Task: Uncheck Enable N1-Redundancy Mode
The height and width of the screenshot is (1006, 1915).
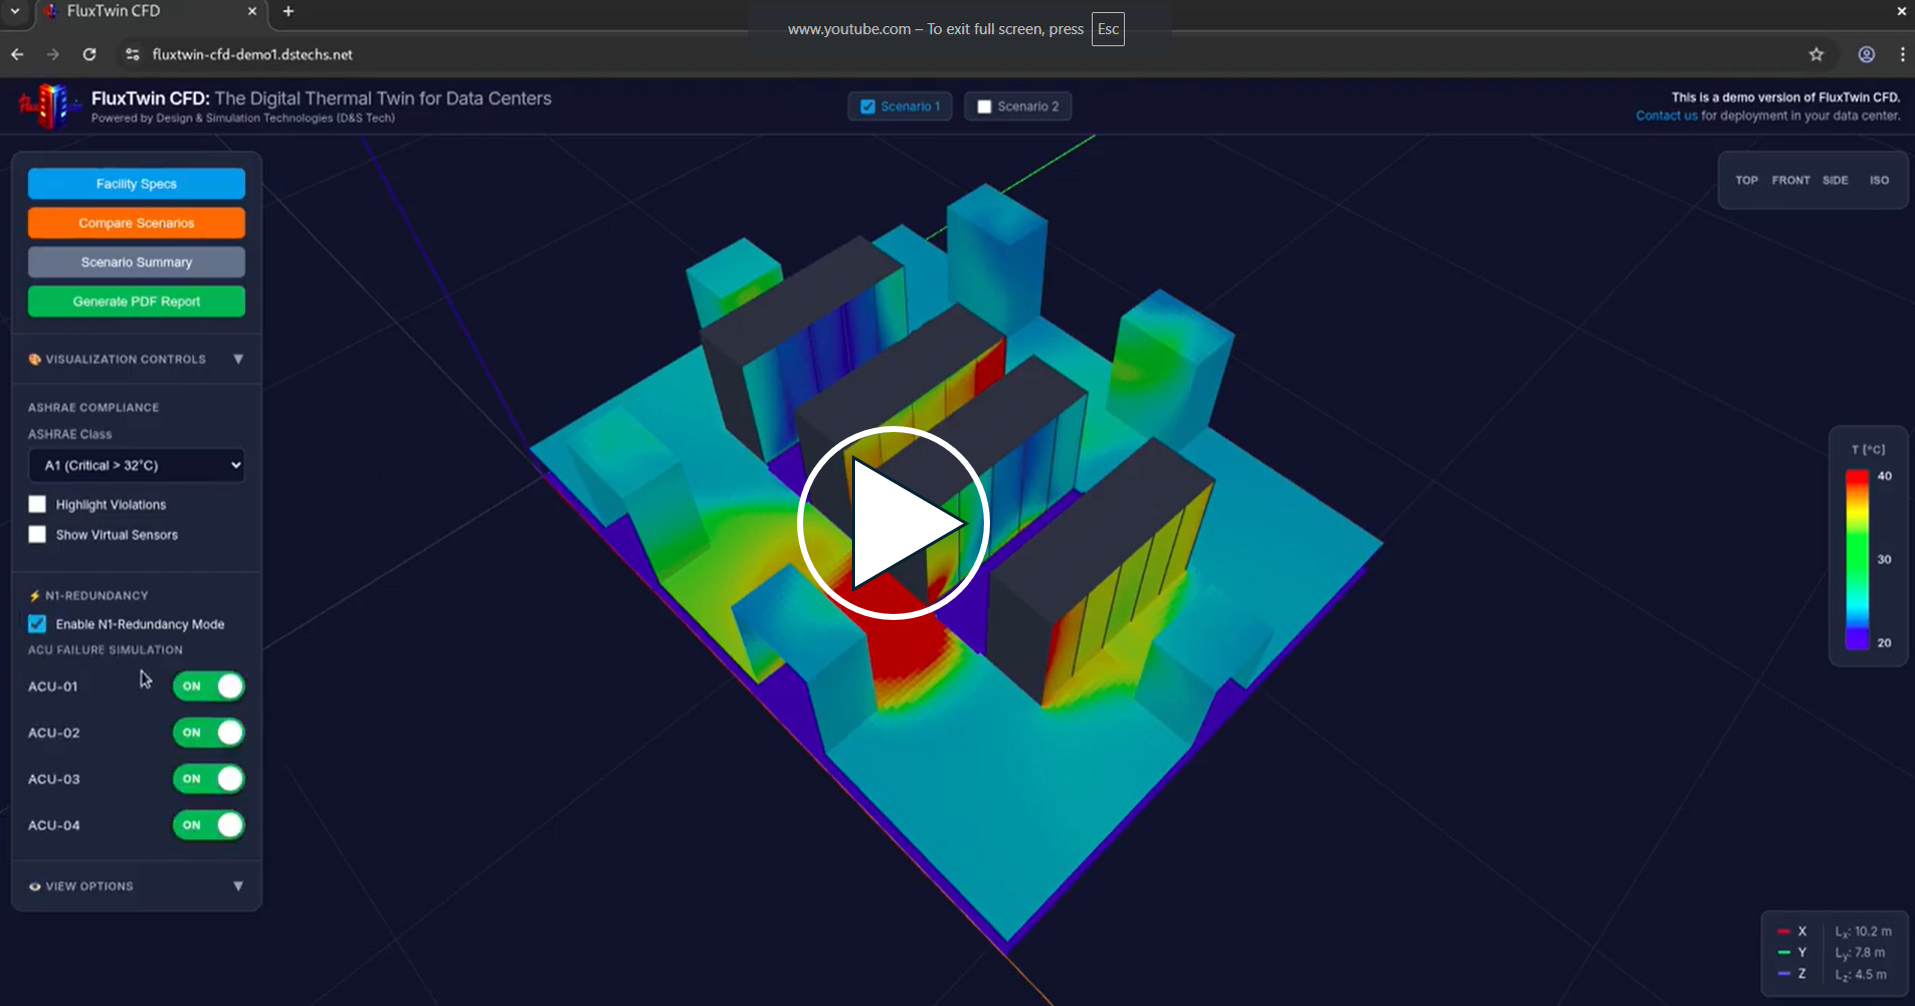Action: [x=37, y=624]
